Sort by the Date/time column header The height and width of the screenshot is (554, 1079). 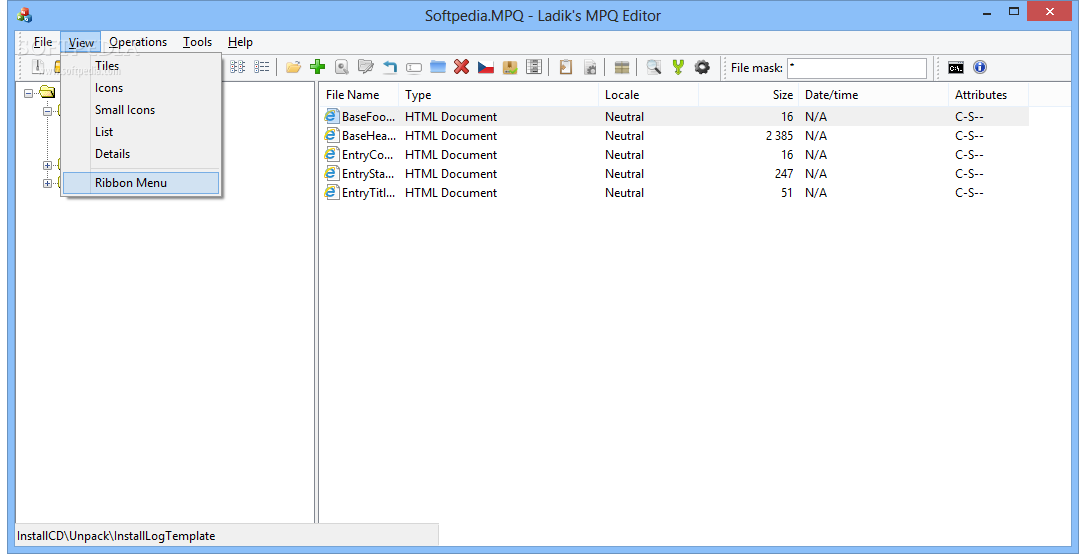[874, 95]
